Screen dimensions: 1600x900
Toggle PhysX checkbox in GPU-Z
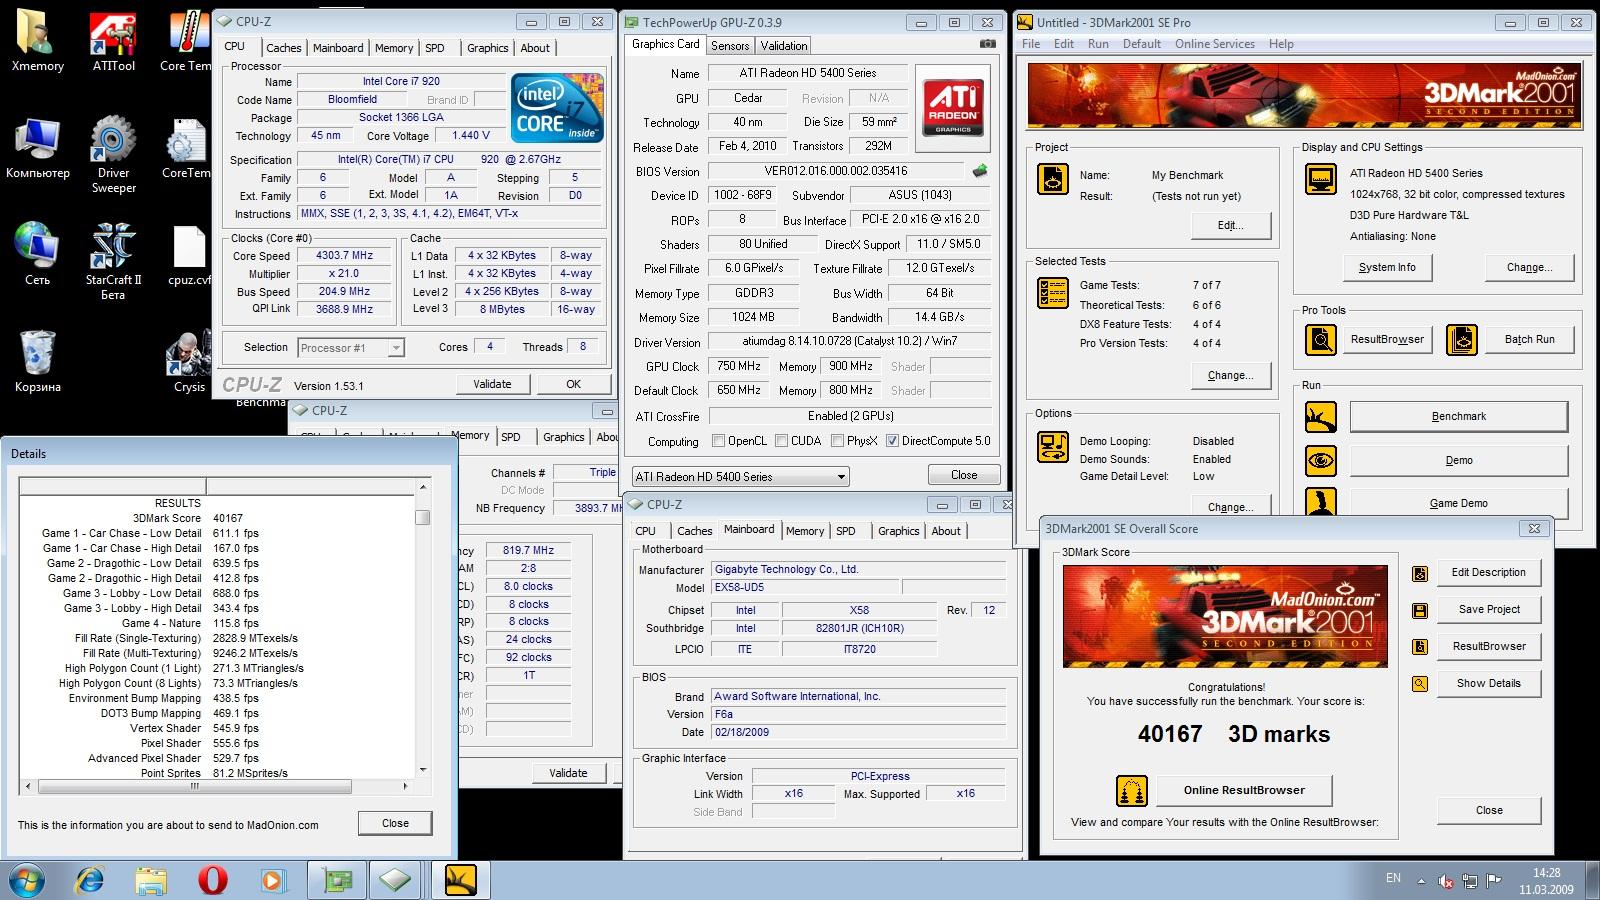837,441
